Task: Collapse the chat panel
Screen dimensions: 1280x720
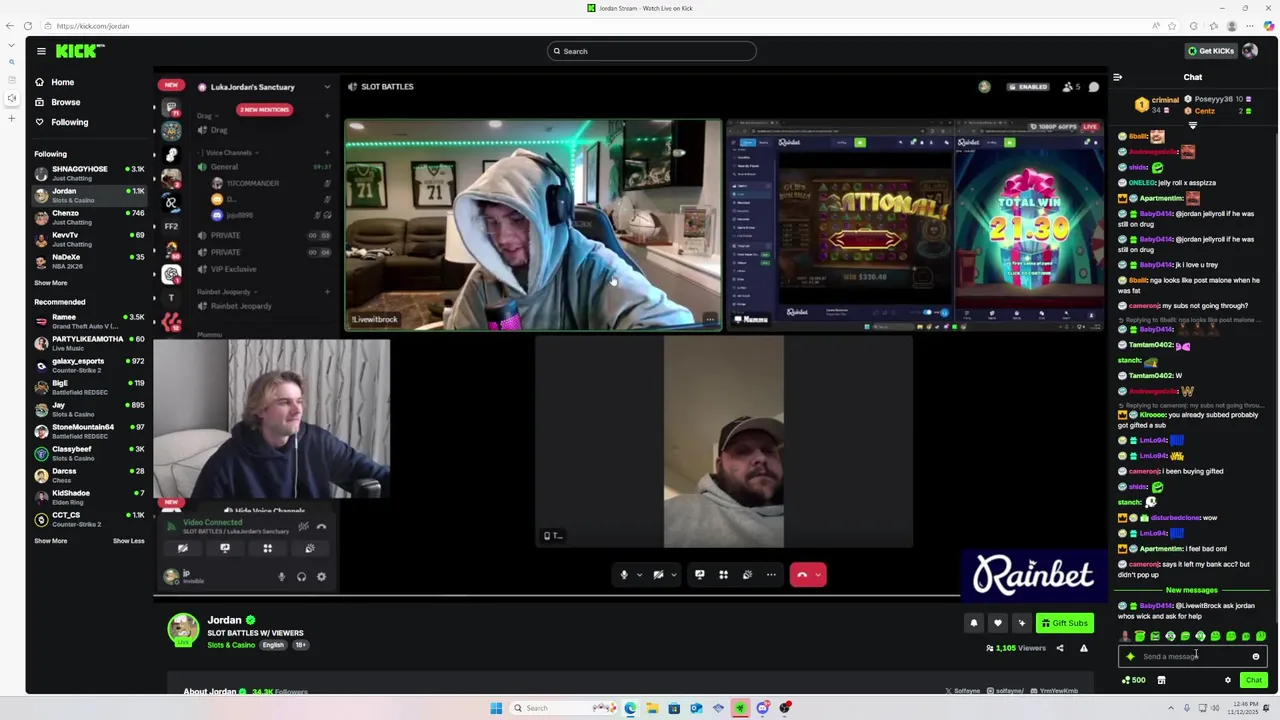Action: (1117, 77)
